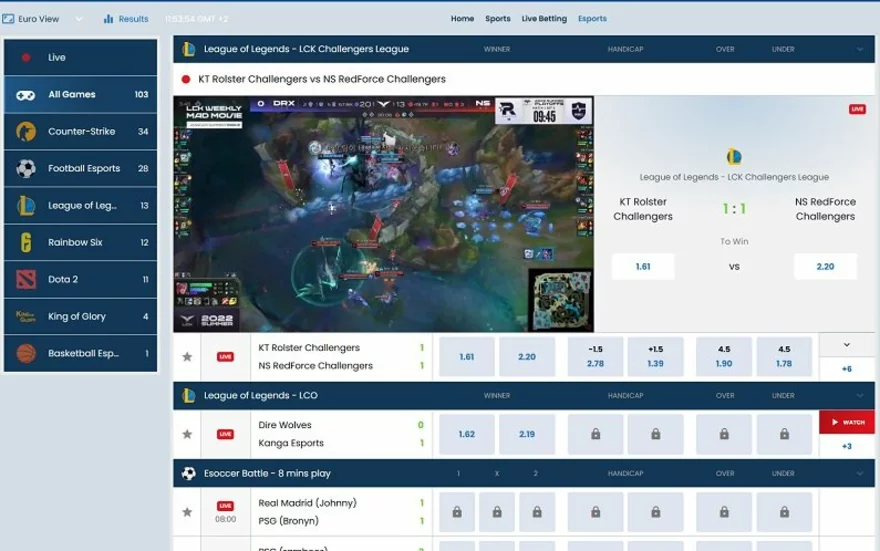This screenshot has height=551, width=880.
Task: Select the Over 4.5 odds at 1.90
Action: (x=724, y=357)
